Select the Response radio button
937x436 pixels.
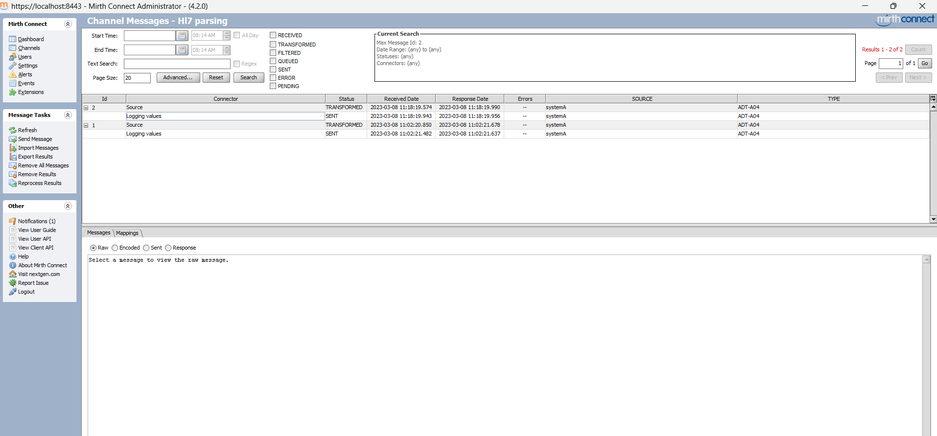[168, 248]
